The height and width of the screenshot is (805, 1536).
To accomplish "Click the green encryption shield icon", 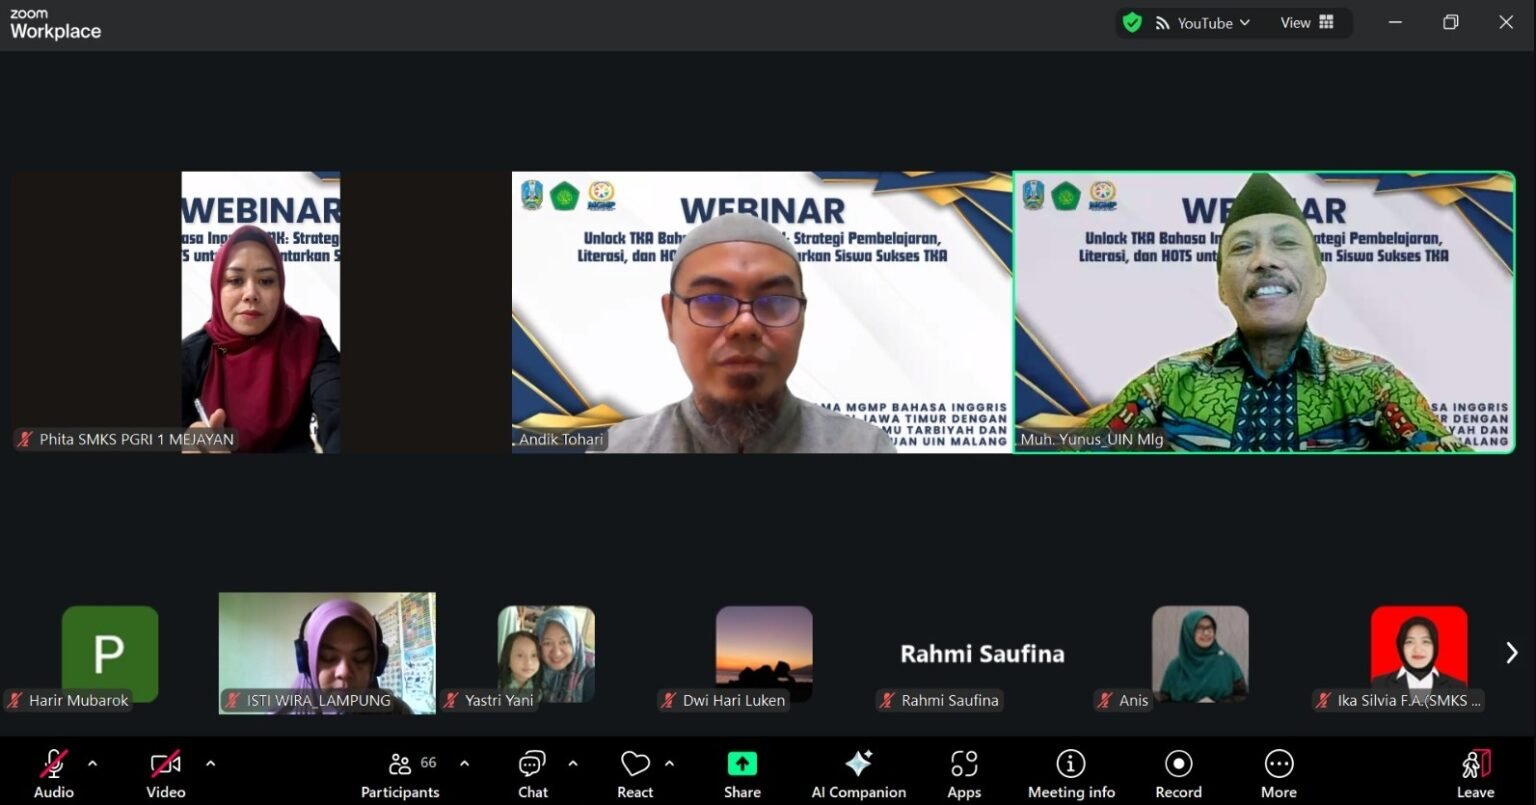I will 1132,23.
